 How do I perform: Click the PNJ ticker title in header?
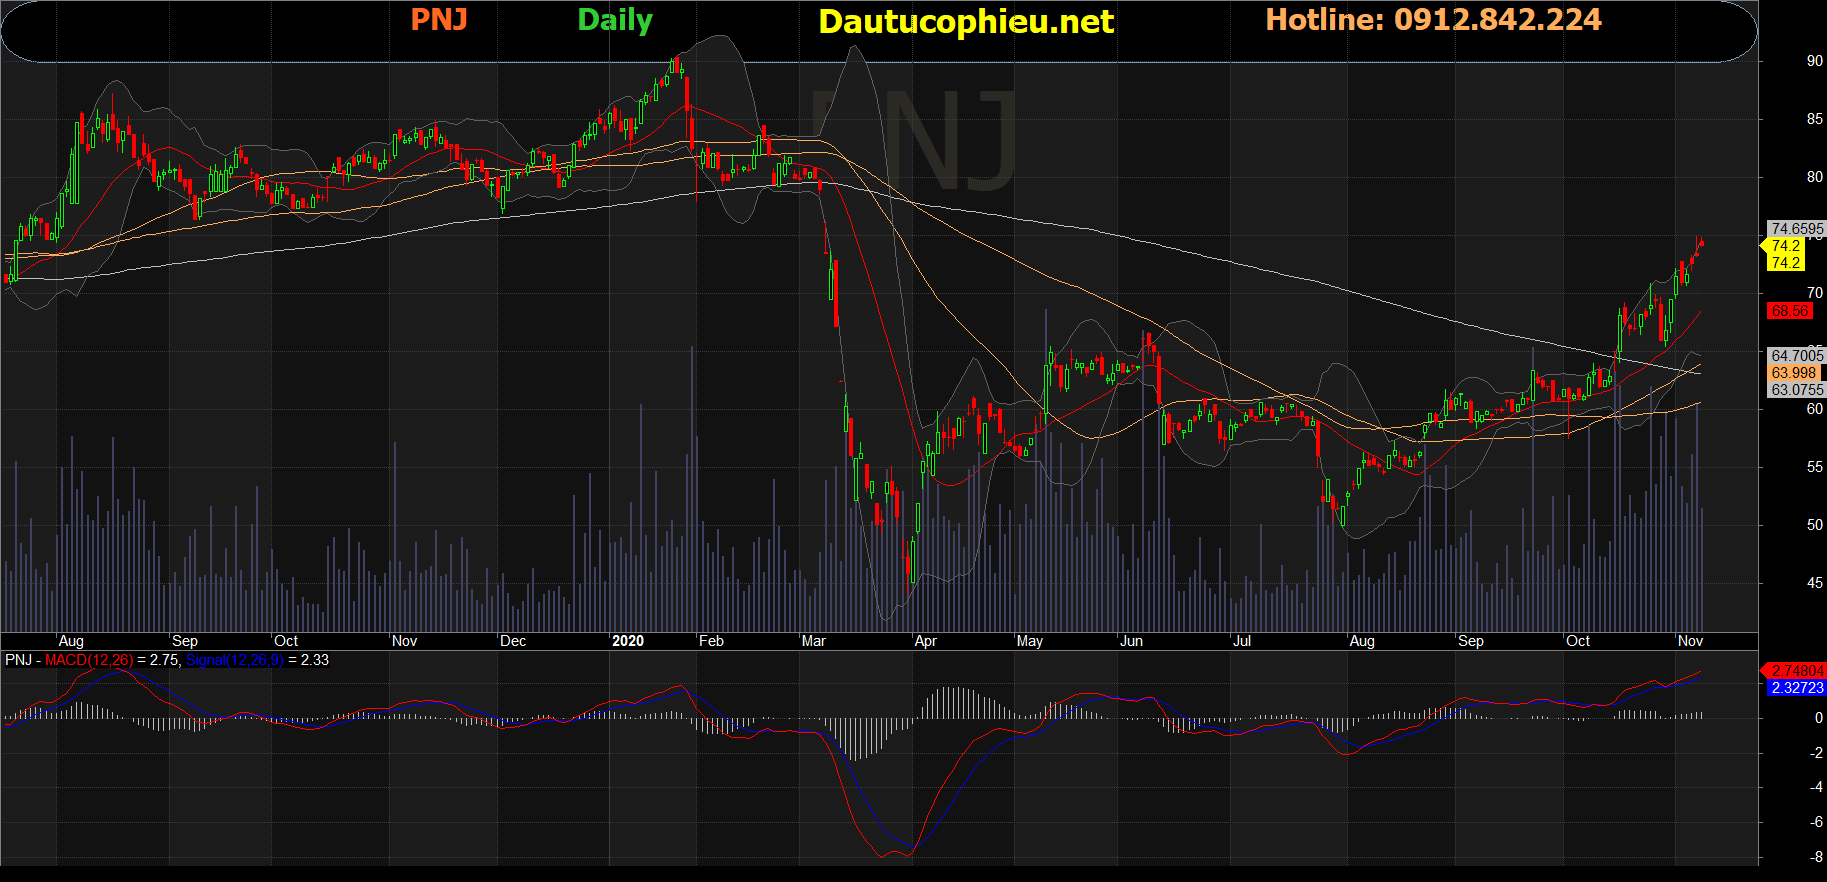(439, 20)
